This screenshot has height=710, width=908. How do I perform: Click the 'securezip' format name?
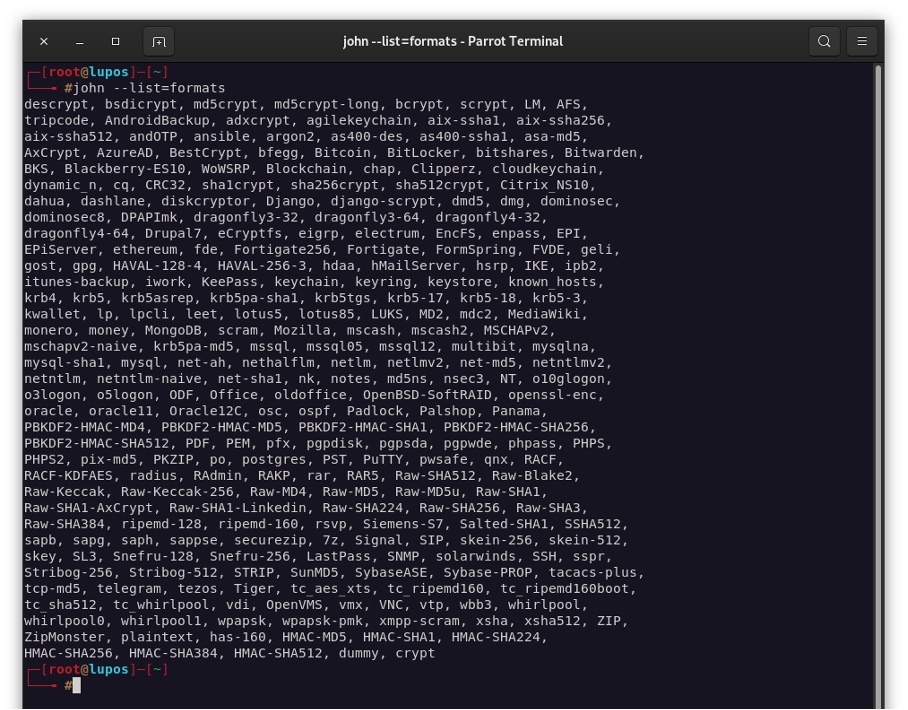coord(270,540)
